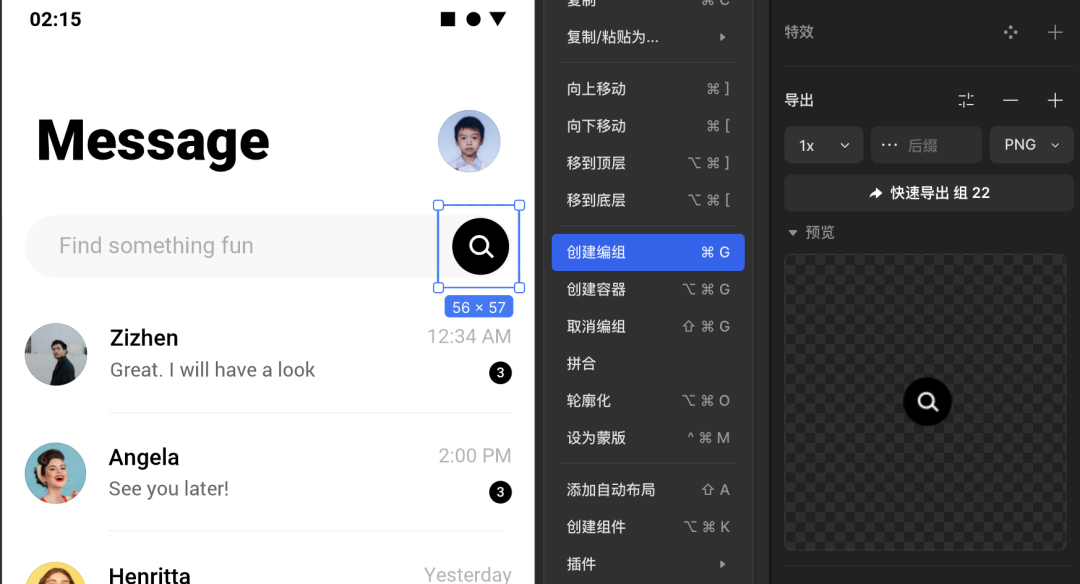The width and height of the screenshot is (1080, 584).
Task: Click the black search icon button
Action: [480, 247]
